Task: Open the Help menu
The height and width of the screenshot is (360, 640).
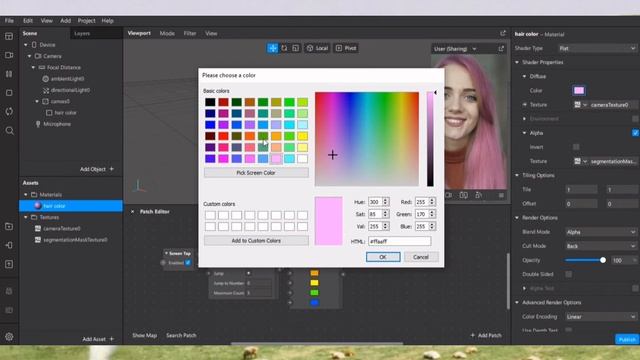Action: (107, 20)
